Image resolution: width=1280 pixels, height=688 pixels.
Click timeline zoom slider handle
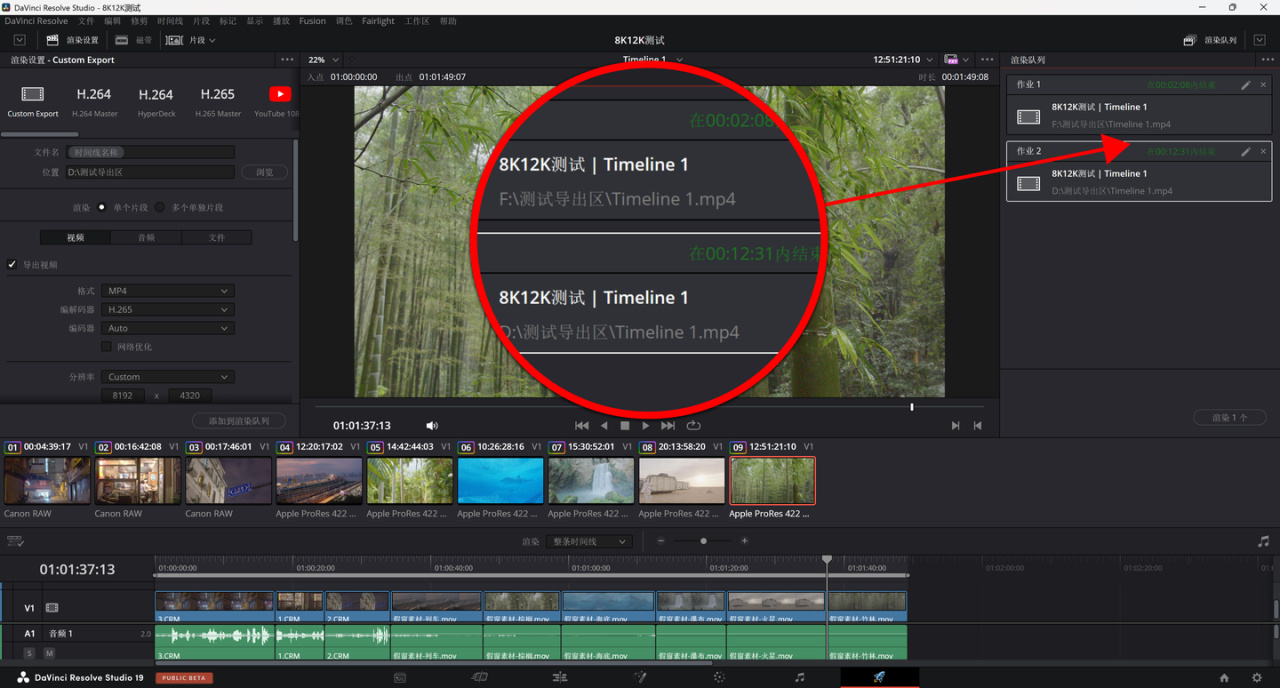[x=703, y=541]
